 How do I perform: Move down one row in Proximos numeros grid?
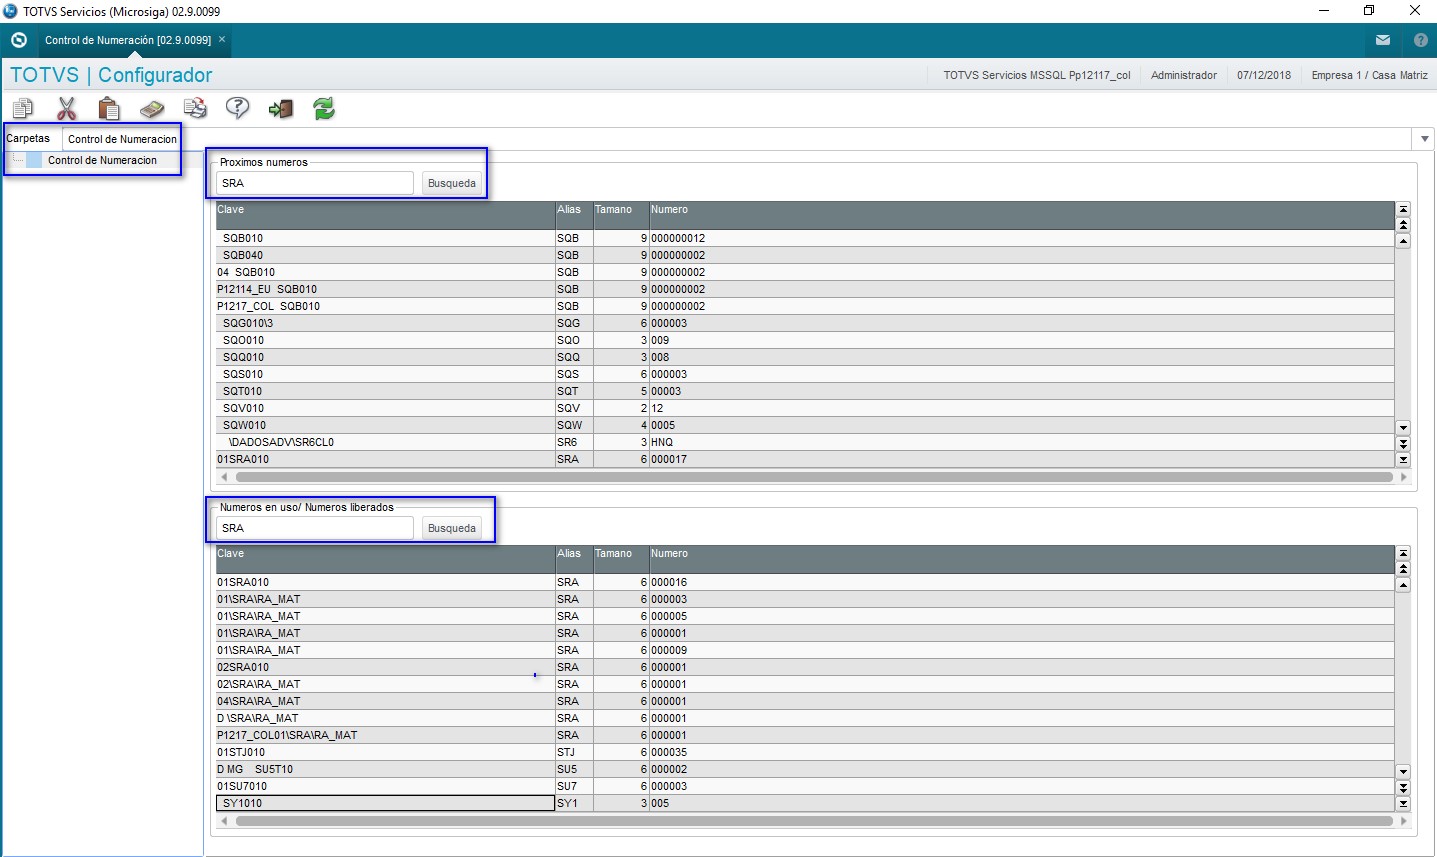tap(1403, 427)
